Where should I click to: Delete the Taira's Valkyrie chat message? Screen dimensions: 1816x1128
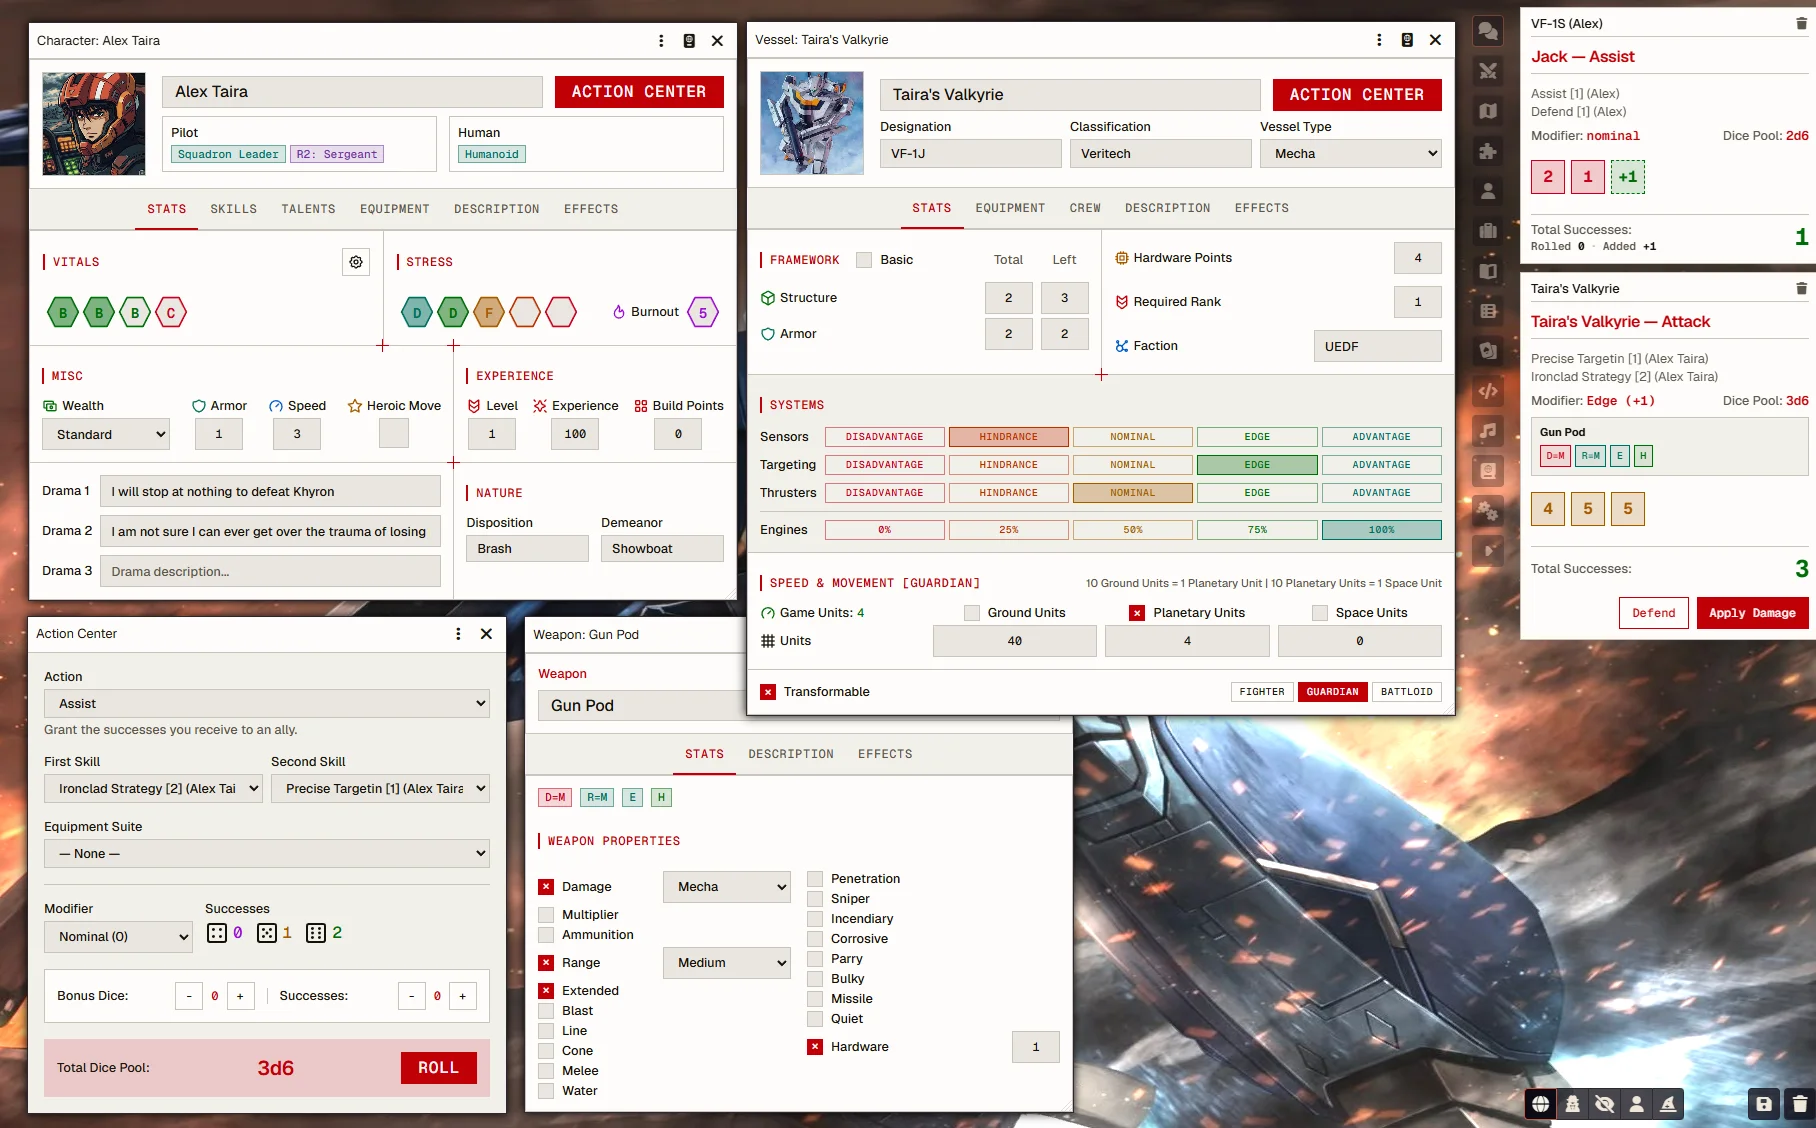click(x=1801, y=288)
